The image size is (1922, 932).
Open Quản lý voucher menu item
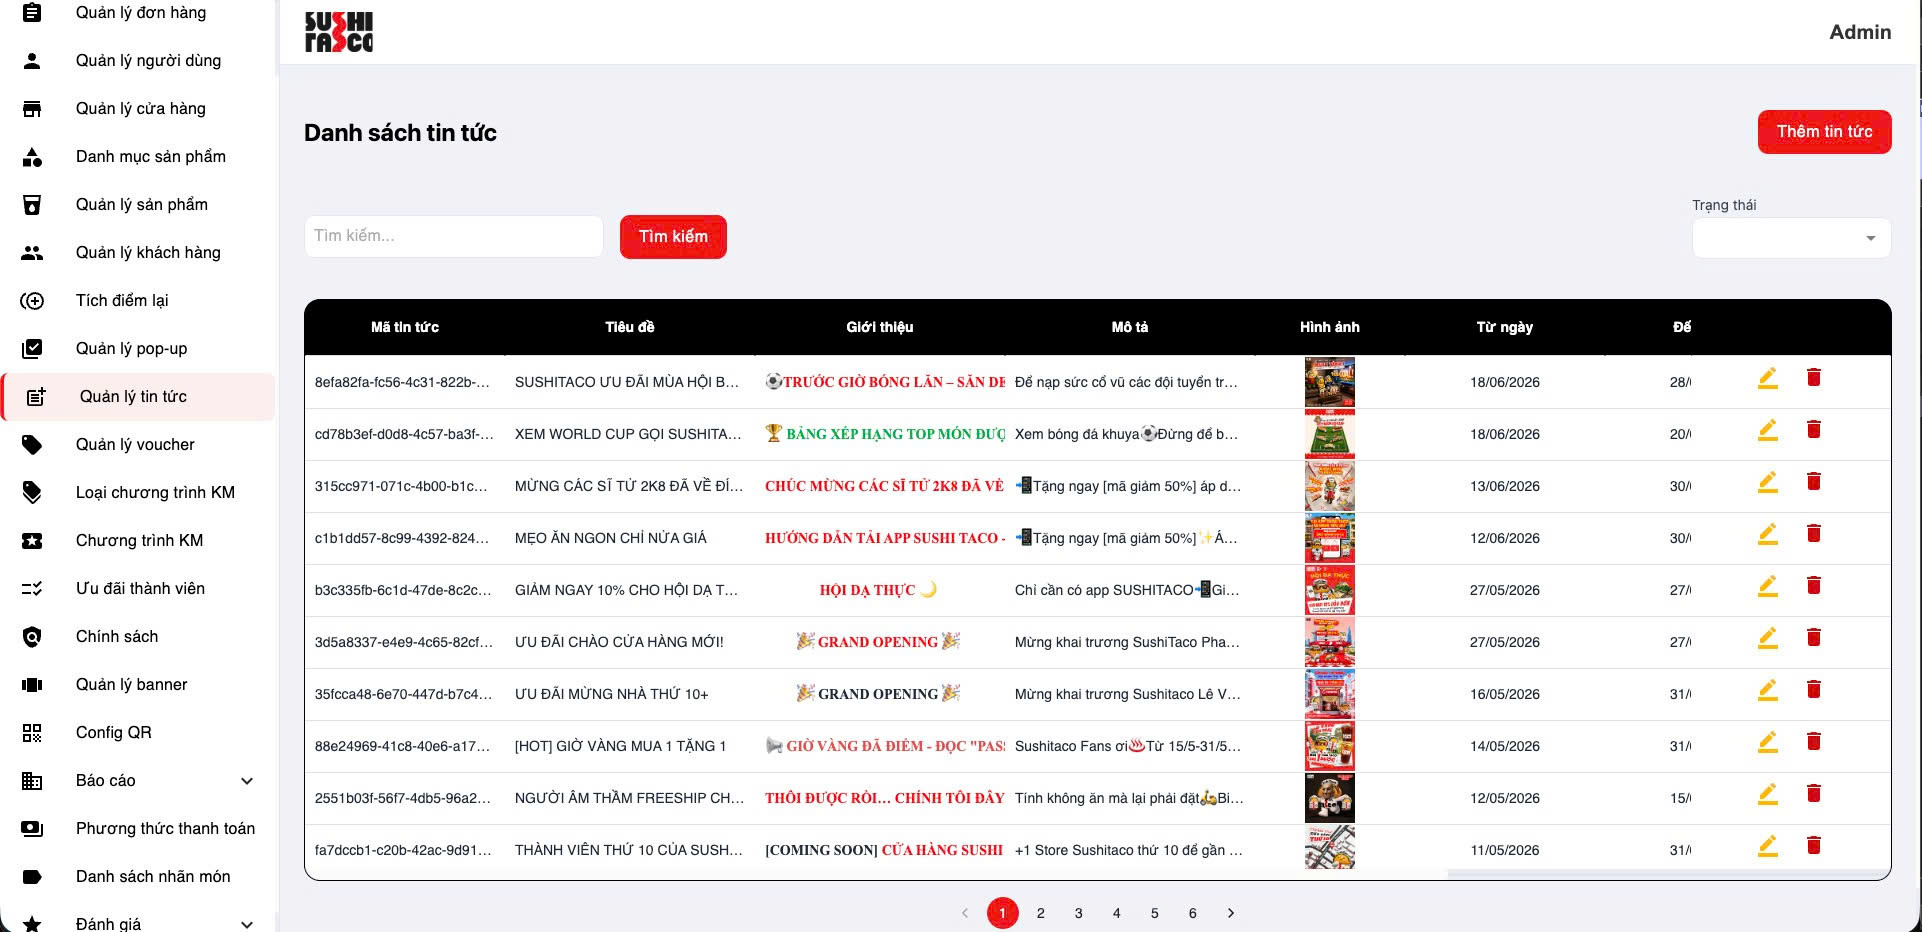point(138,444)
